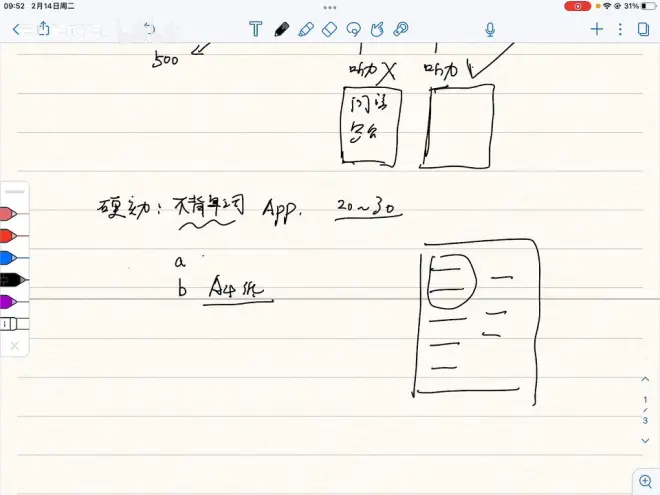Undo the last stroke
This screenshot has width=660, height=495.
[148, 29]
